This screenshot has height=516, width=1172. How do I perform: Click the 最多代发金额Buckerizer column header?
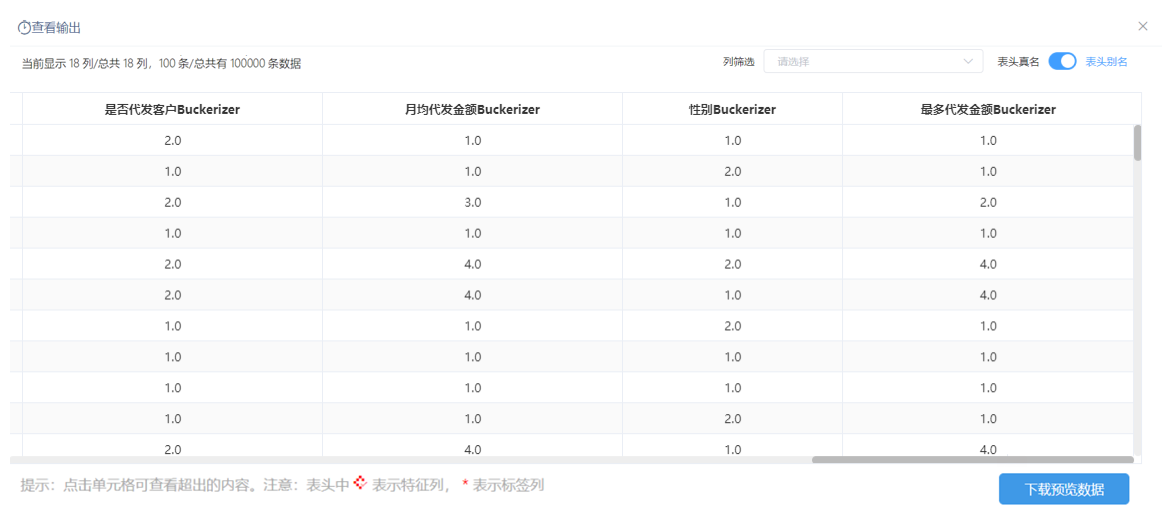[x=987, y=109]
